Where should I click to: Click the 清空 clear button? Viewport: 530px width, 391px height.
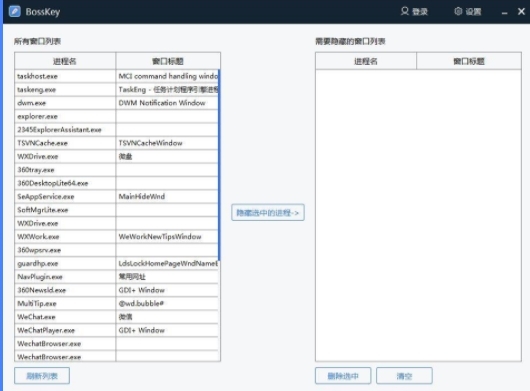404,376
